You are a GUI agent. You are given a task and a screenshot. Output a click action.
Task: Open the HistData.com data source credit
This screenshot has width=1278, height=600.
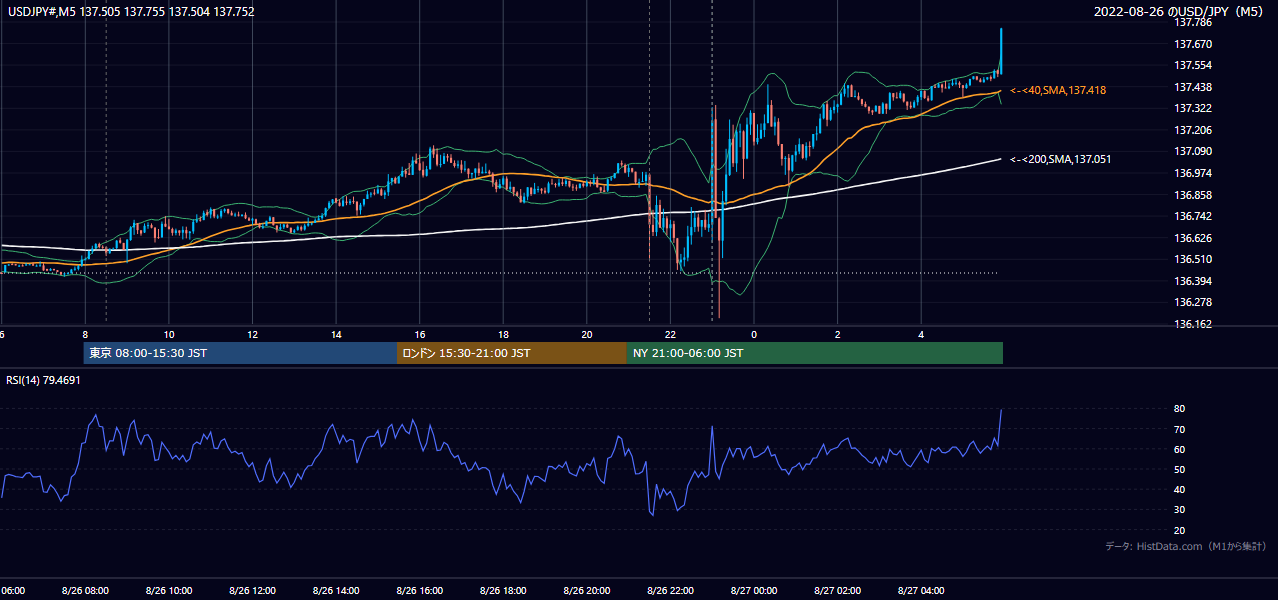point(1185,546)
